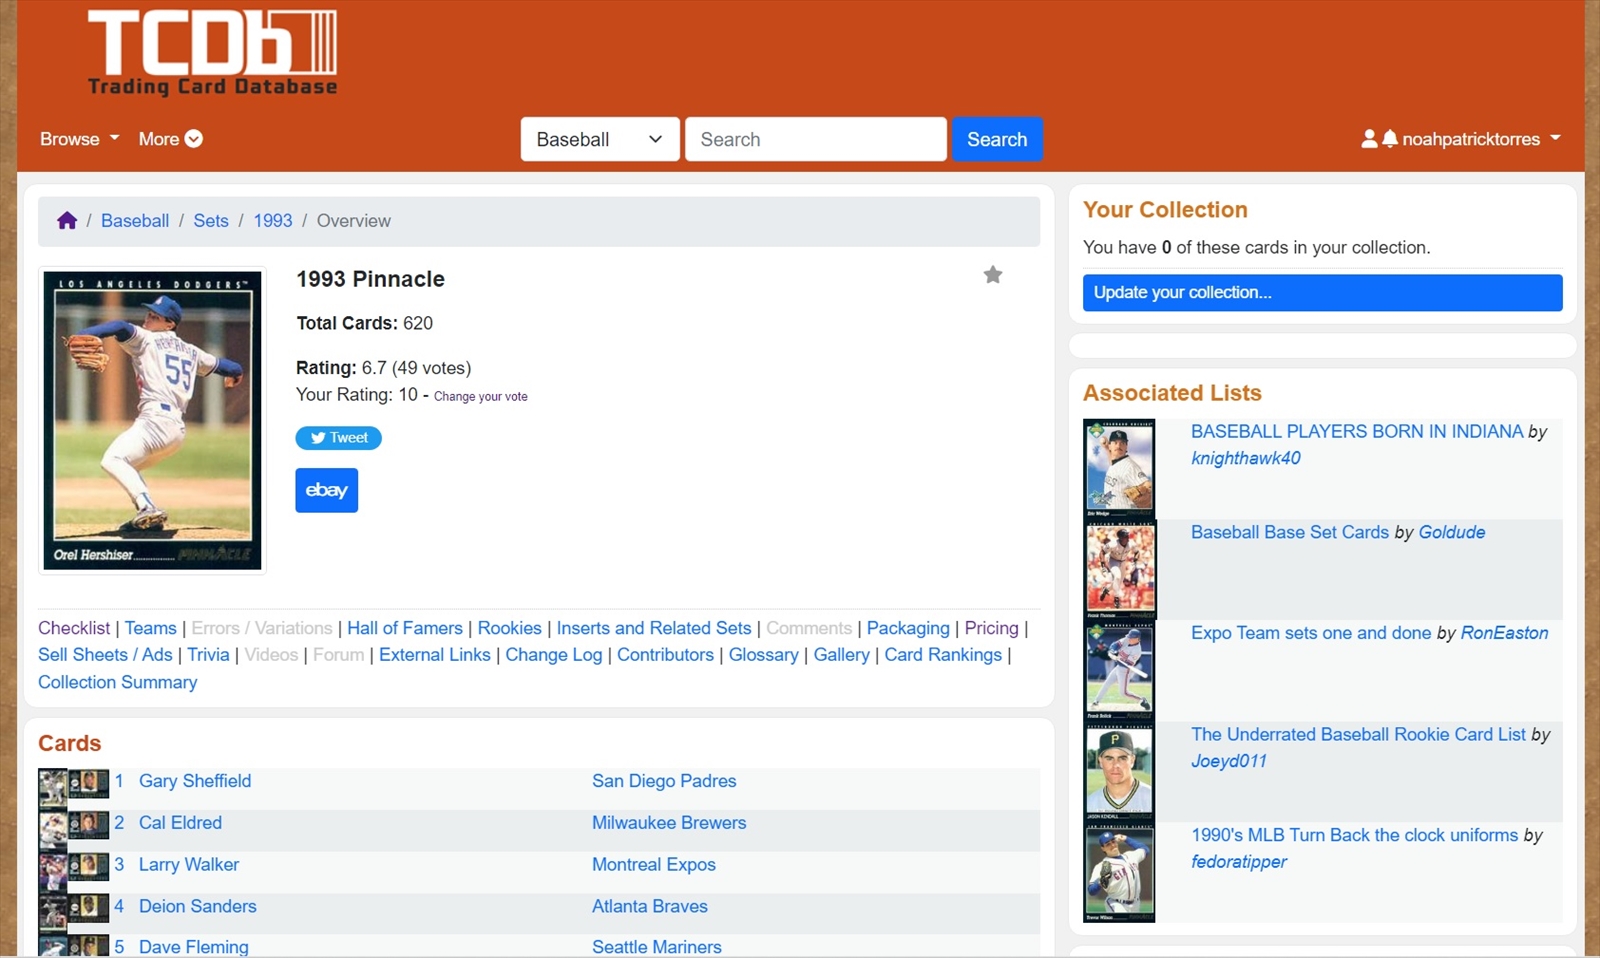Open Larry Walker card link
The width and height of the screenshot is (1600, 958).
pos(189,865)
